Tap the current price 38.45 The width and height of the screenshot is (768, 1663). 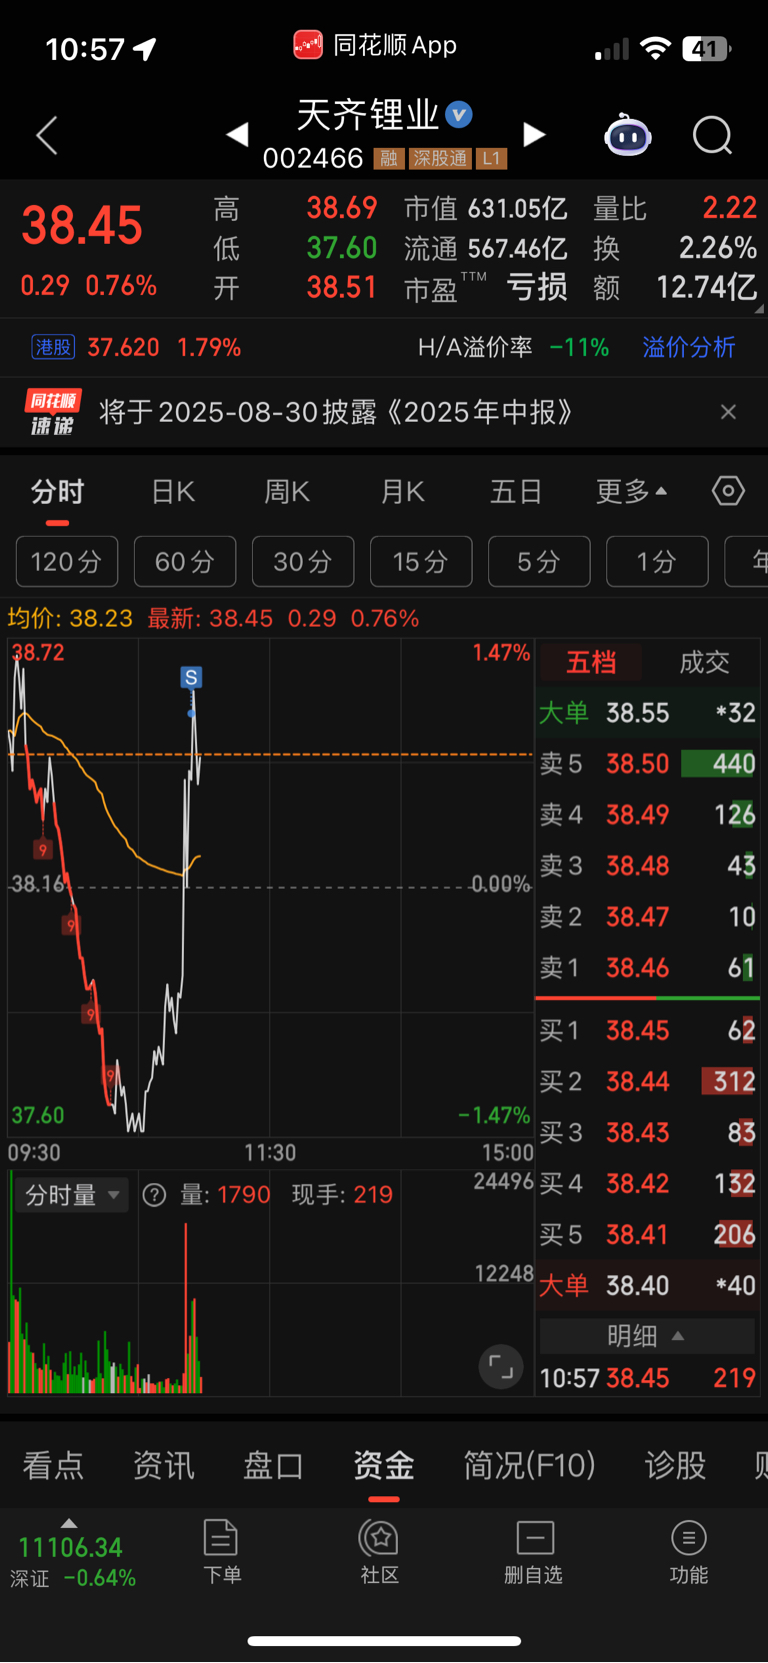tap(82, 225)
